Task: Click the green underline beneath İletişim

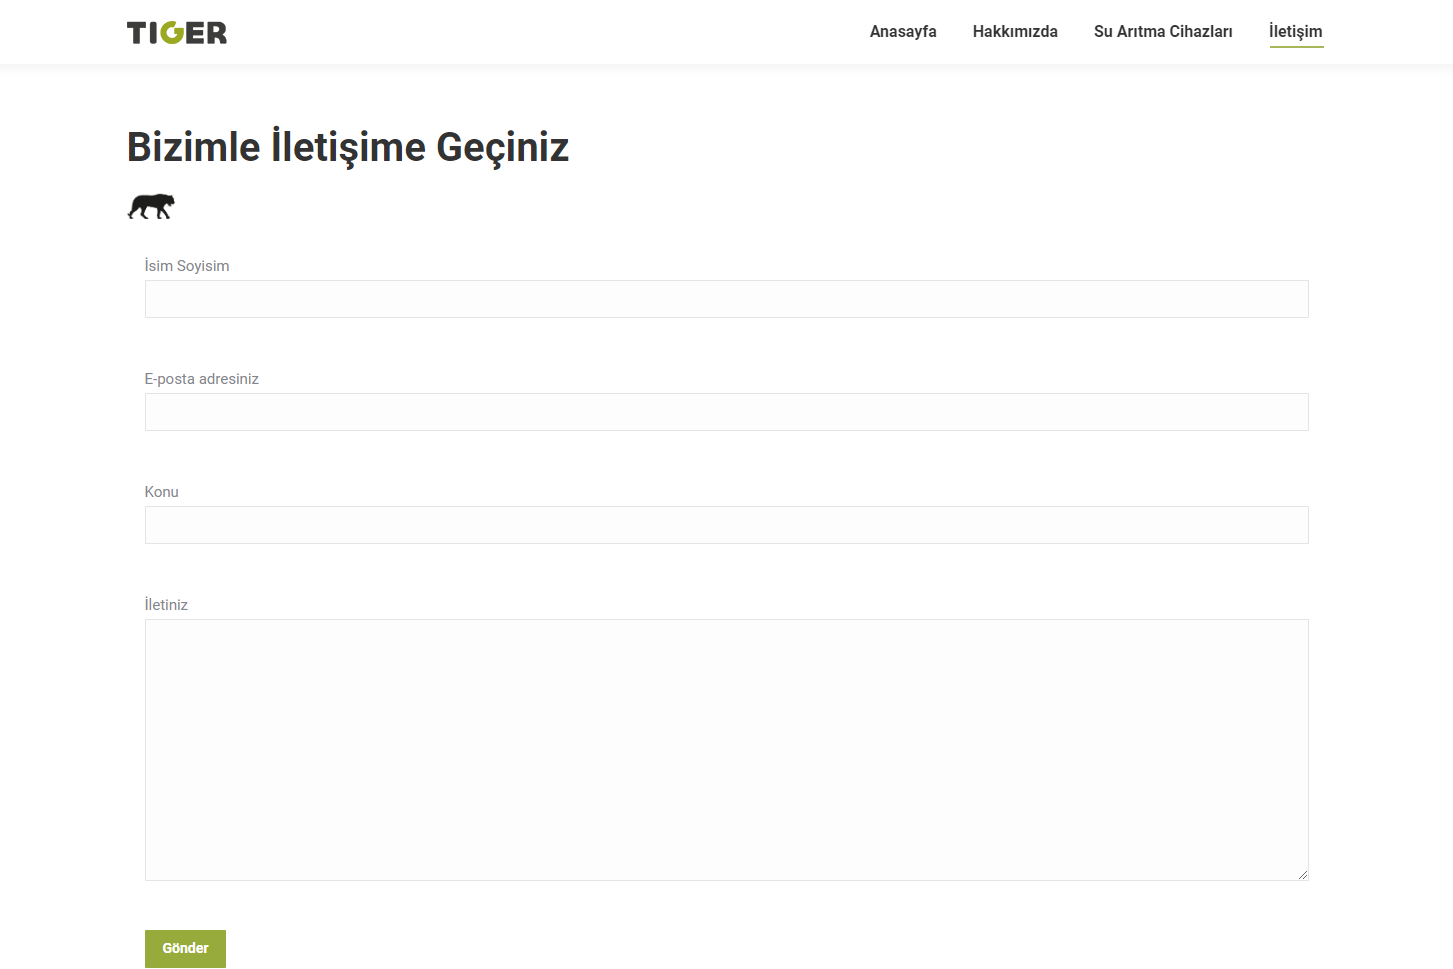Action: (x=1296, y=46)
